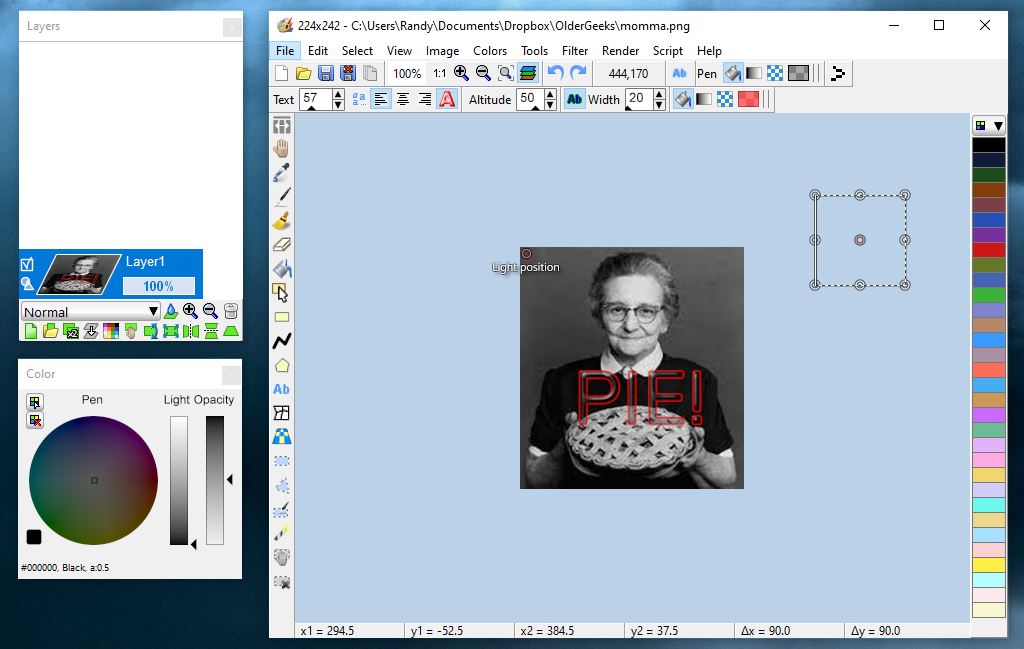
Task: Toggle pen gradient fill option
Action: click(754, 73)
